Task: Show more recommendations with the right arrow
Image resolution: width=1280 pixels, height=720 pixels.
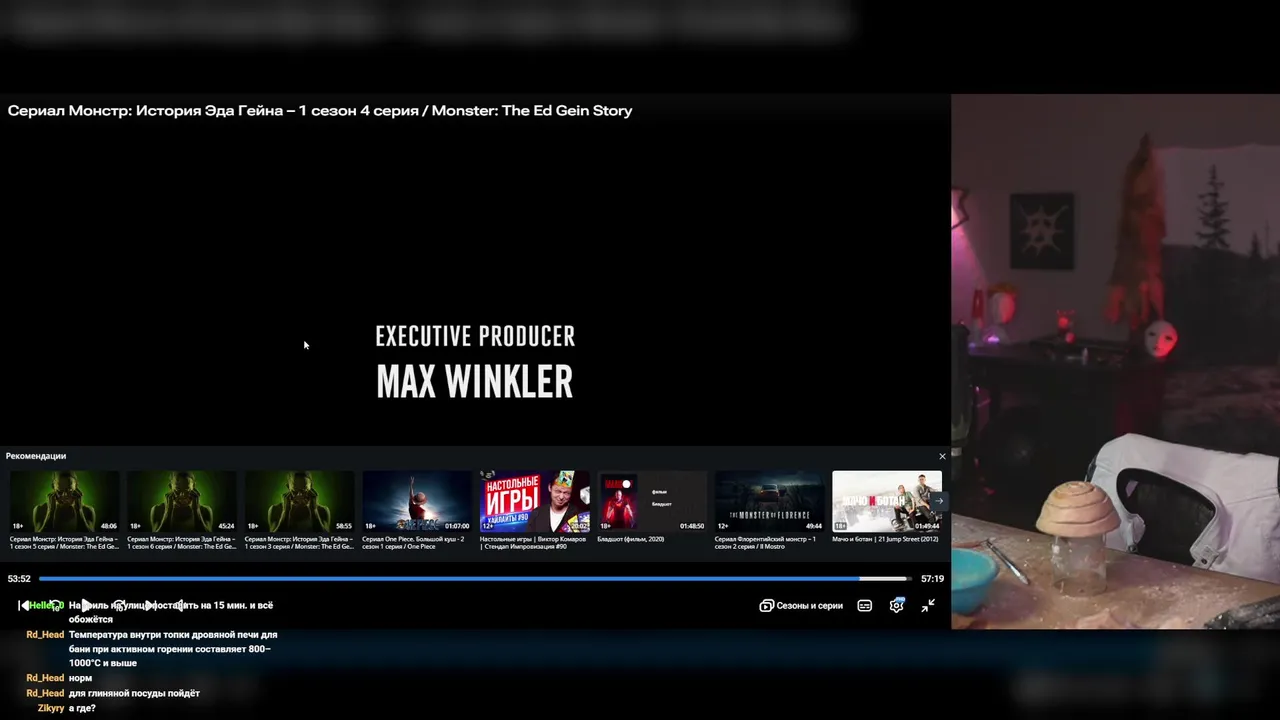Action: [938, 501]
